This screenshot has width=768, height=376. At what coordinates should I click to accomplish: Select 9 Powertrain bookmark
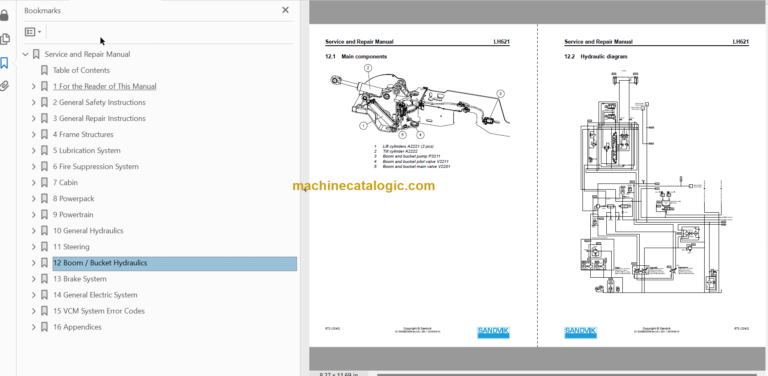pyautogui.click(x=73, y=214)
